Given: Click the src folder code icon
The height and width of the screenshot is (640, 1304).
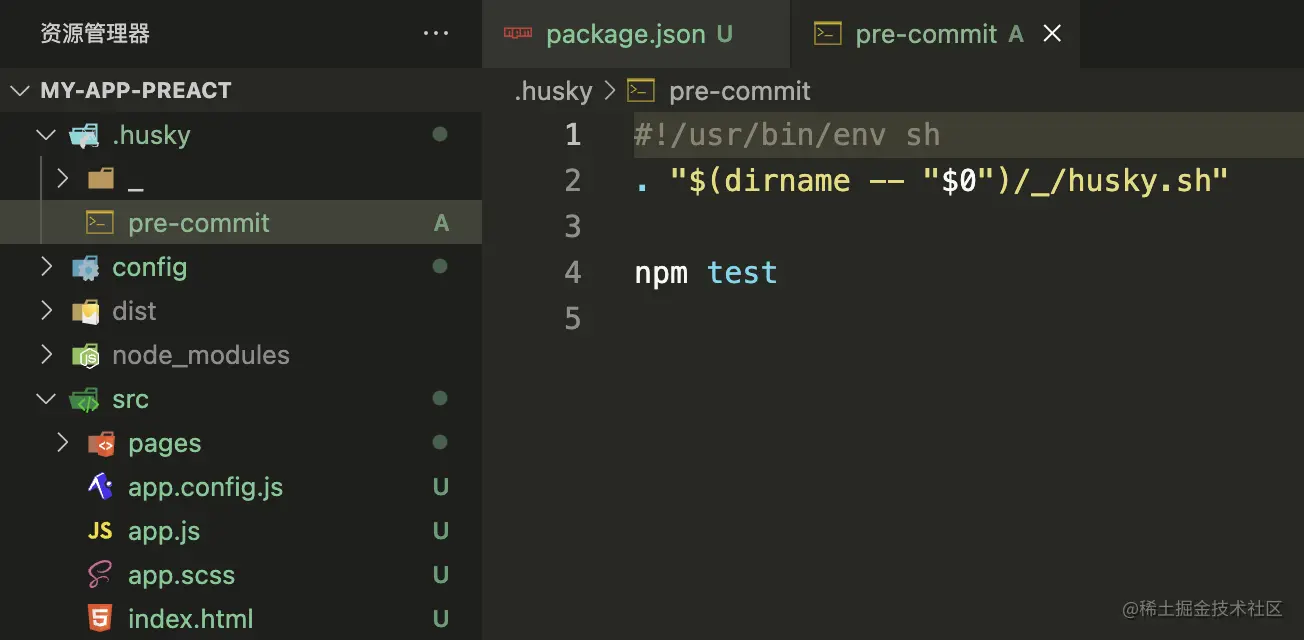Looking at the screenshot, I should [x=85, y=399].
